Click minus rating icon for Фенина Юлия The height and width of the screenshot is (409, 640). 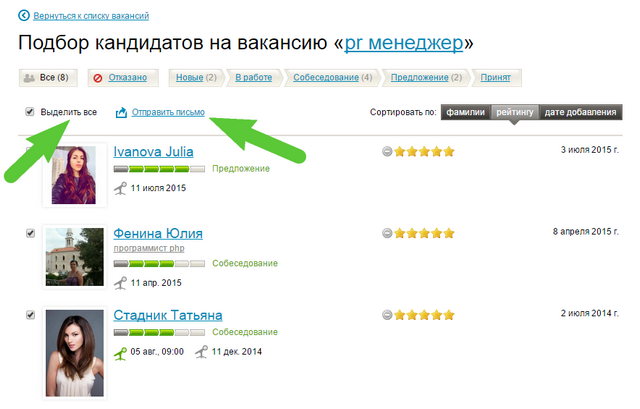[387, 233]
